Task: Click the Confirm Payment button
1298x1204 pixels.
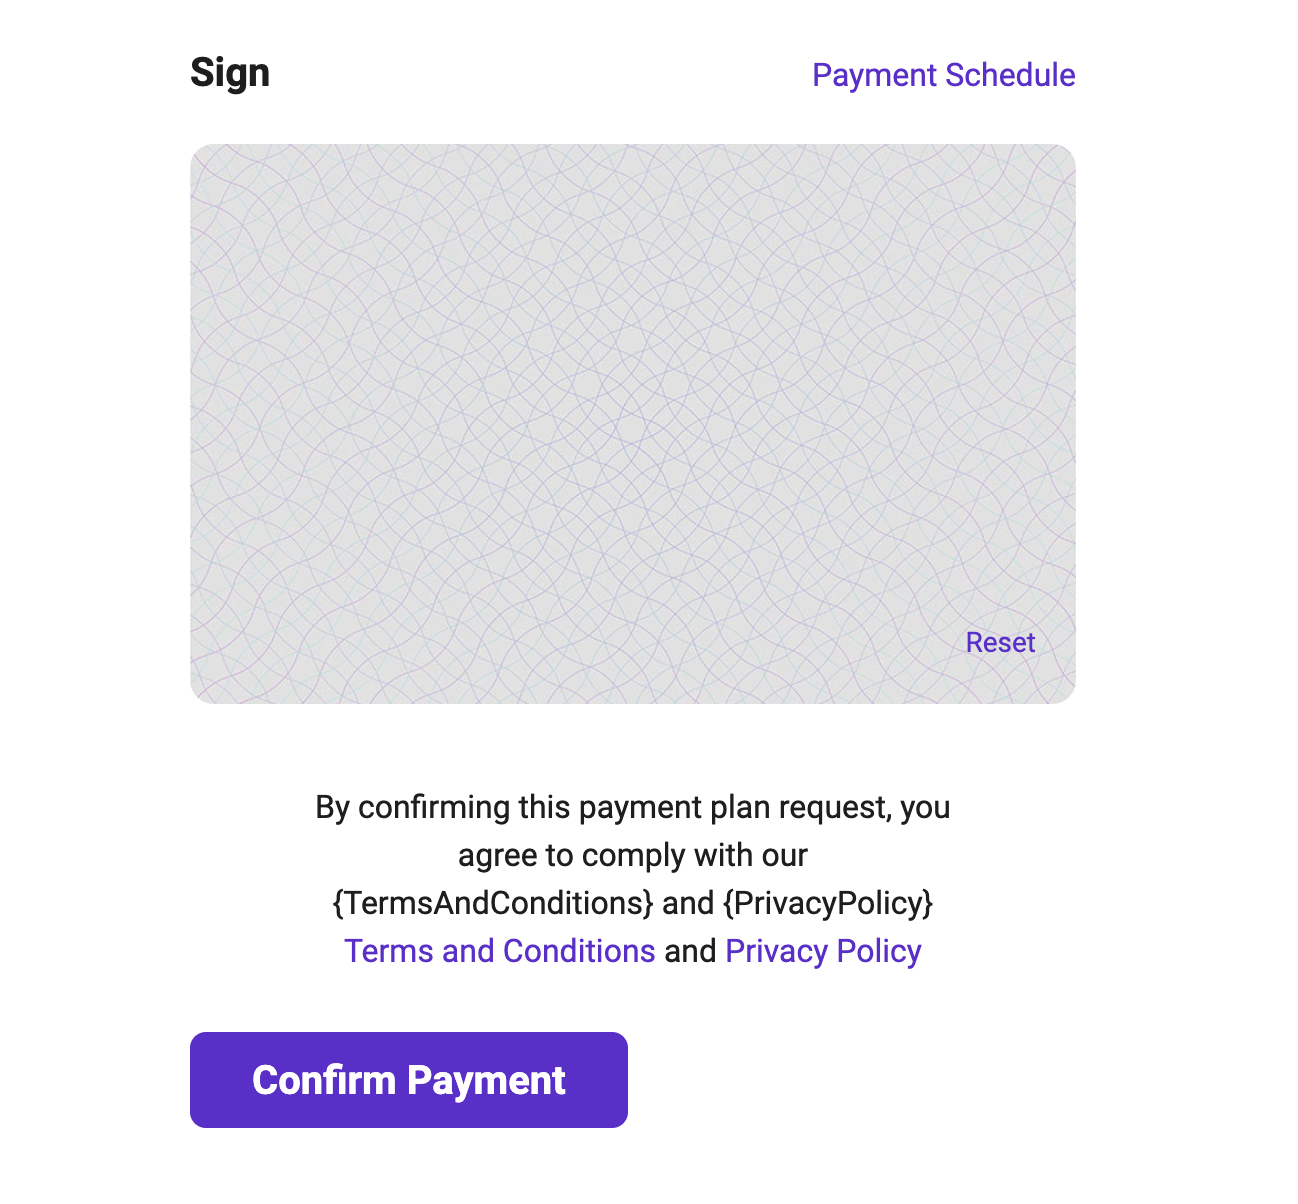Action: tap(409, 1080)
